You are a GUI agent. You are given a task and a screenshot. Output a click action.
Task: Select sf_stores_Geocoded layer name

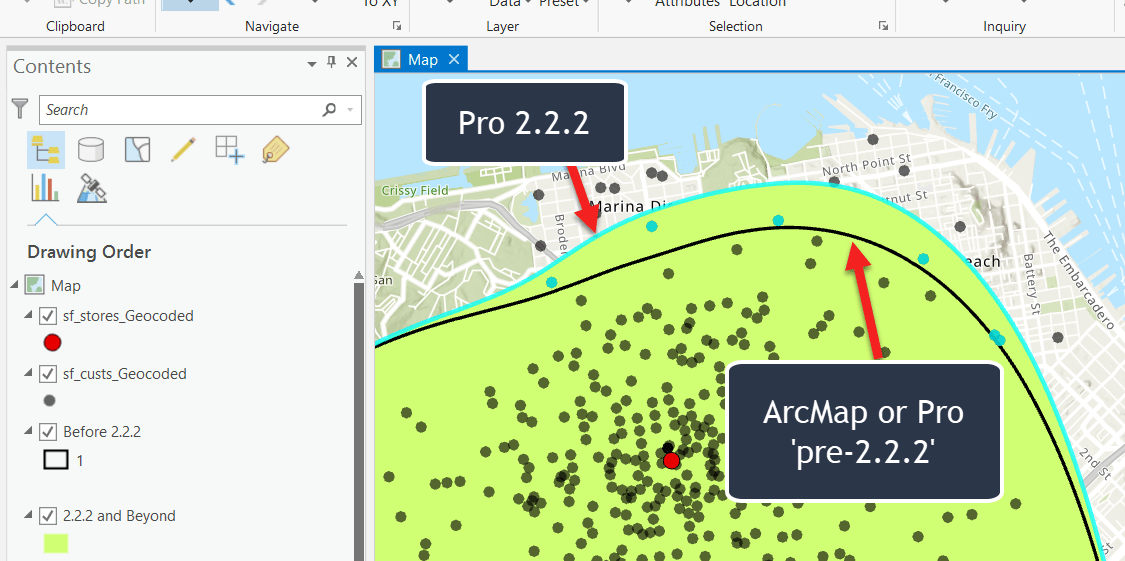128,316
